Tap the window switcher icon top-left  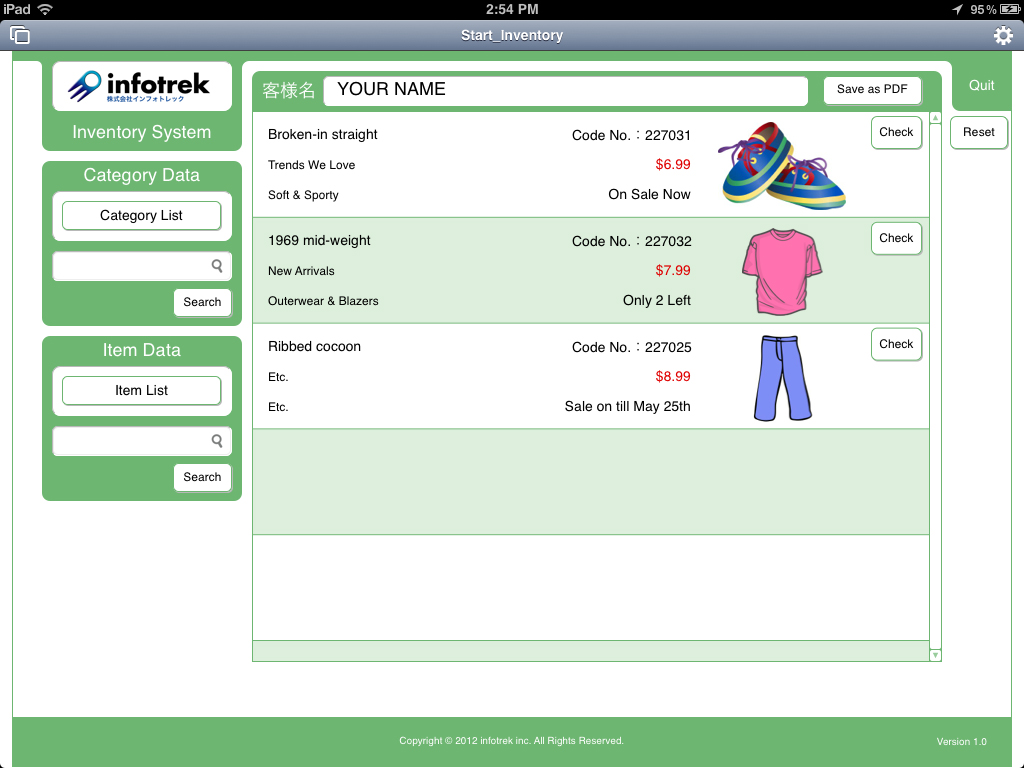(x=20, y=36)
